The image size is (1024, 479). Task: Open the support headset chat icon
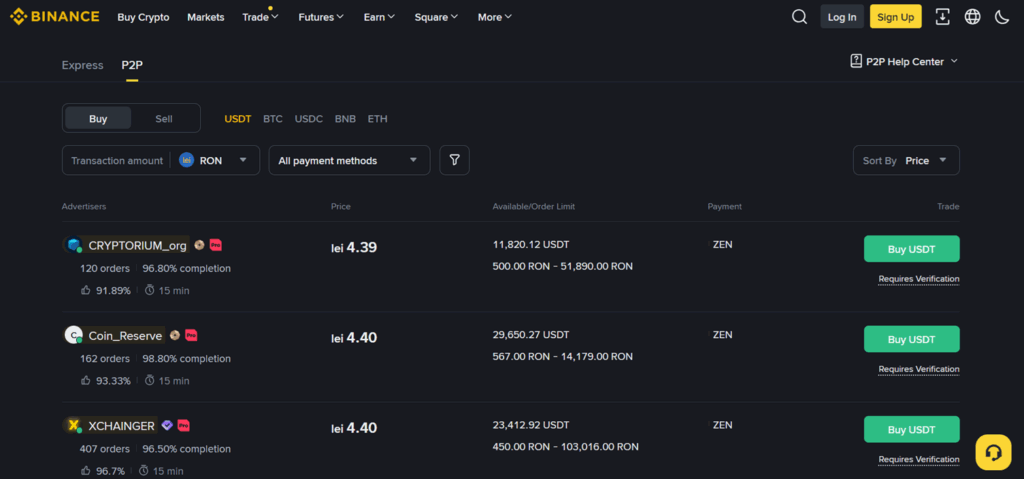[993, 452]
